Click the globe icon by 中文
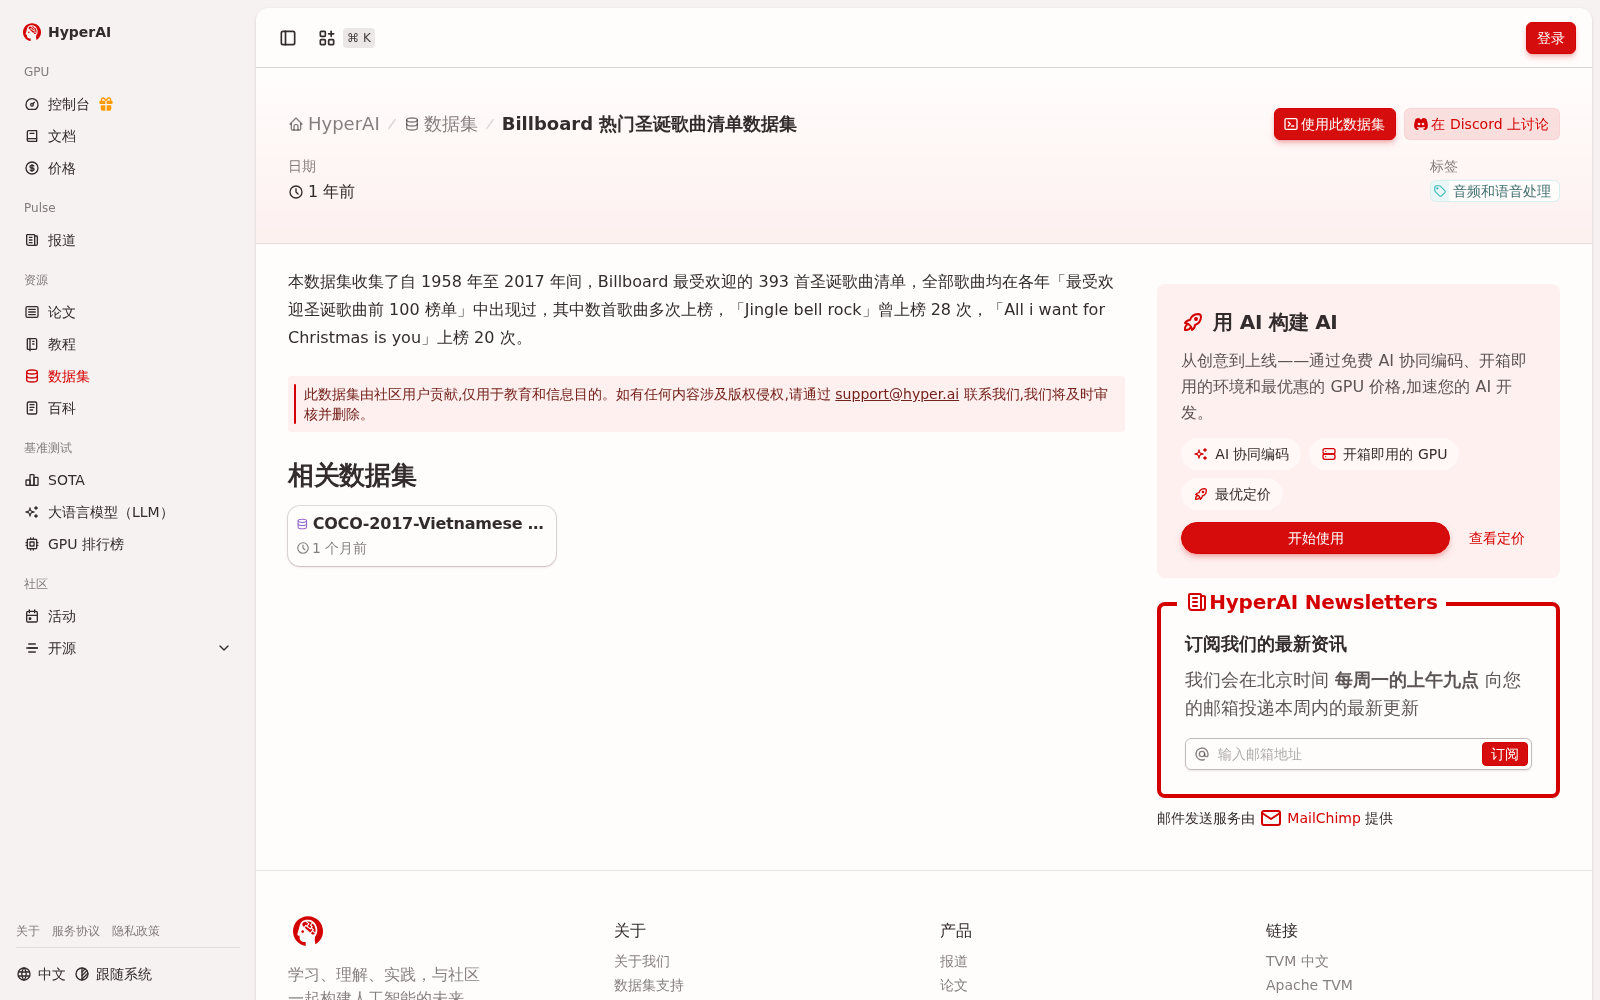Viewport: 1600px width, 1000px height. click(24, 974)
